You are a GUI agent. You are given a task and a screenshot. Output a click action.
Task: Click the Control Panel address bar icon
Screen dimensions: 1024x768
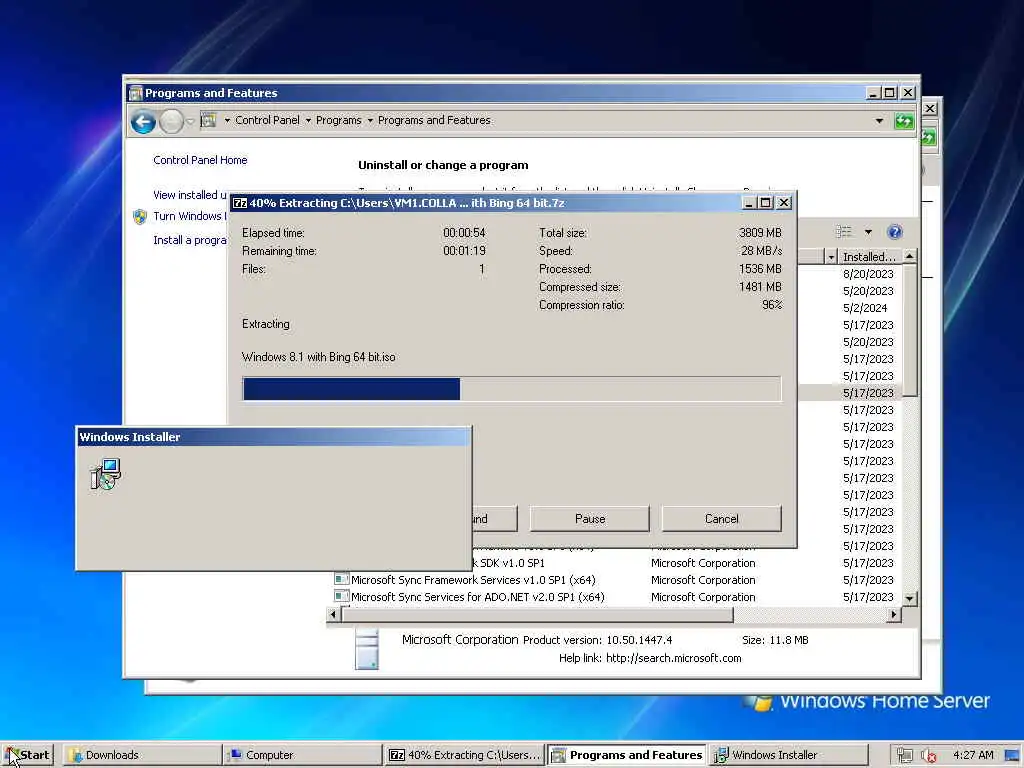click(x=208, y=120)
